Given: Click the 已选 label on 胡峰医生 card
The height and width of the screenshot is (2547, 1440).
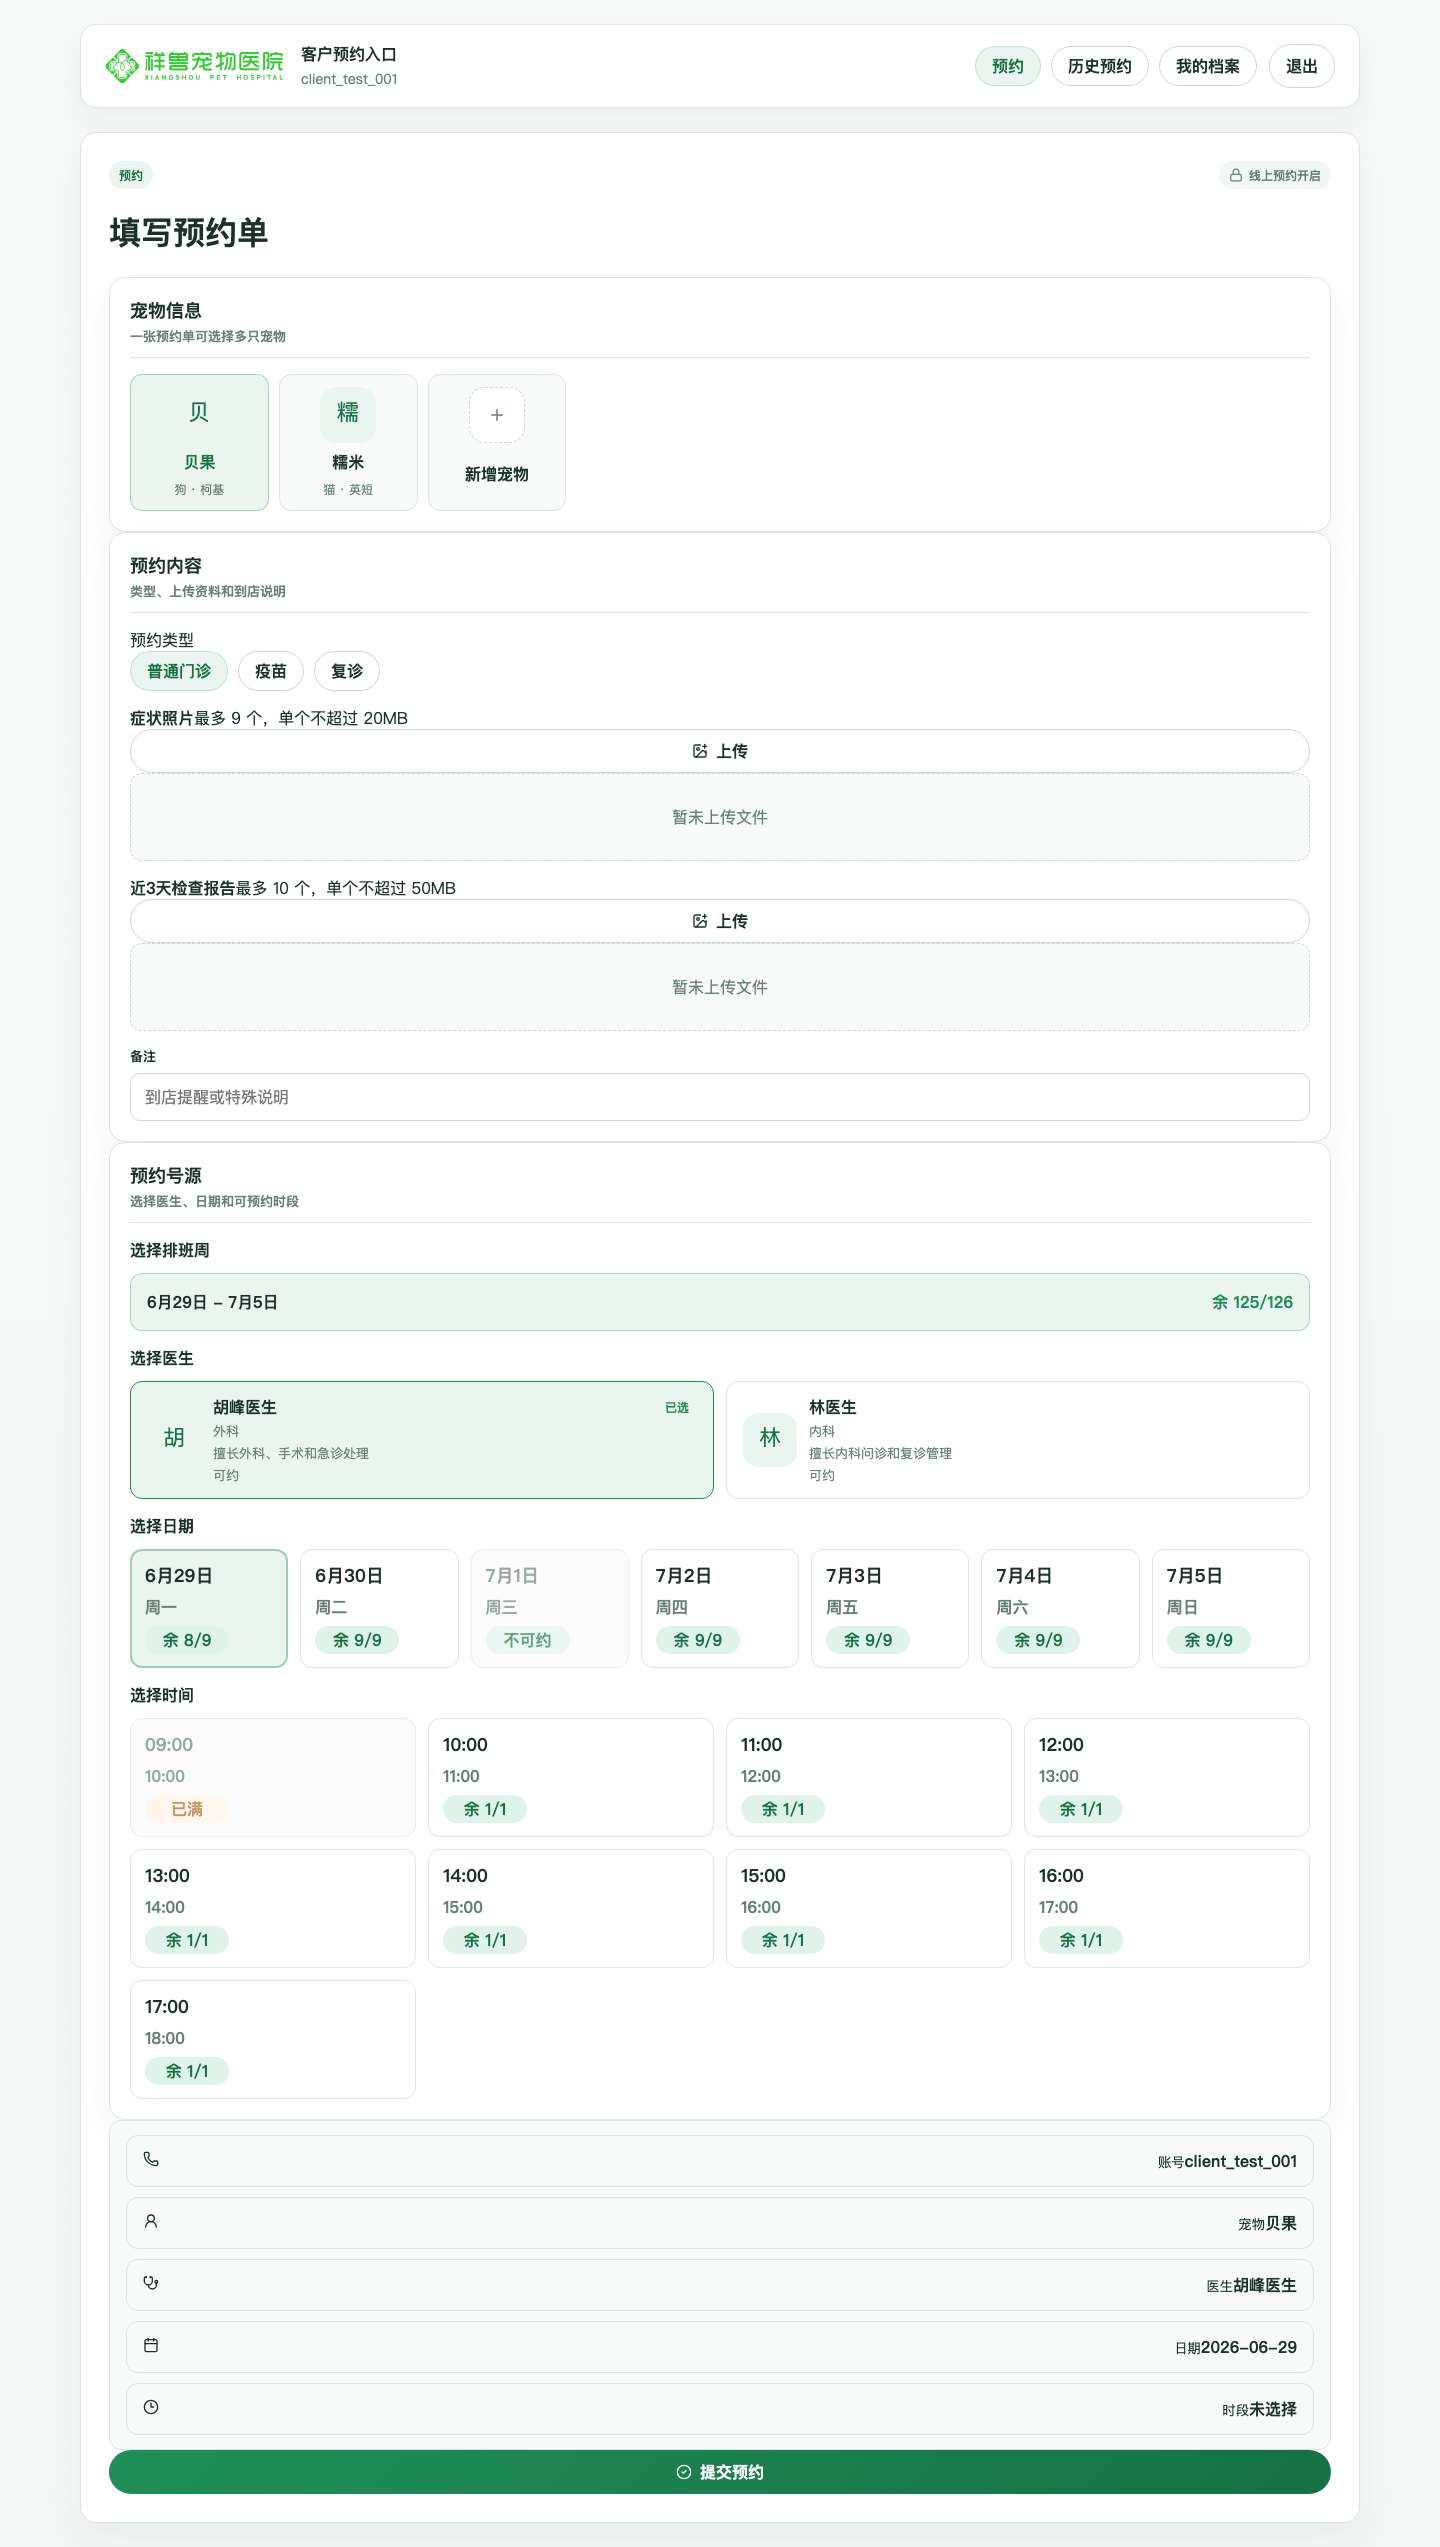Looking at the screenshot, I should click(677, 1407).
